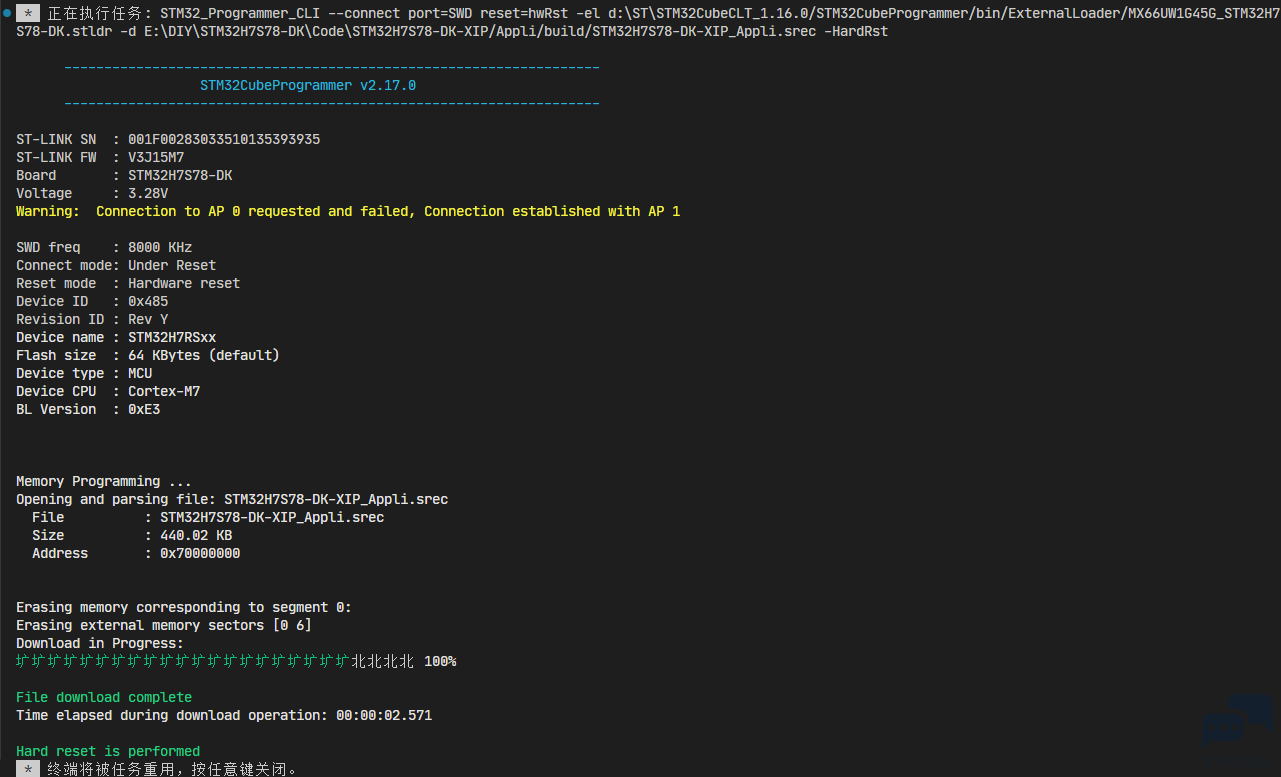The width and height of the screenshot is (1281, 777).
Task: Click the SWD freq value 8000 KHz
Action: click(160, 247)
